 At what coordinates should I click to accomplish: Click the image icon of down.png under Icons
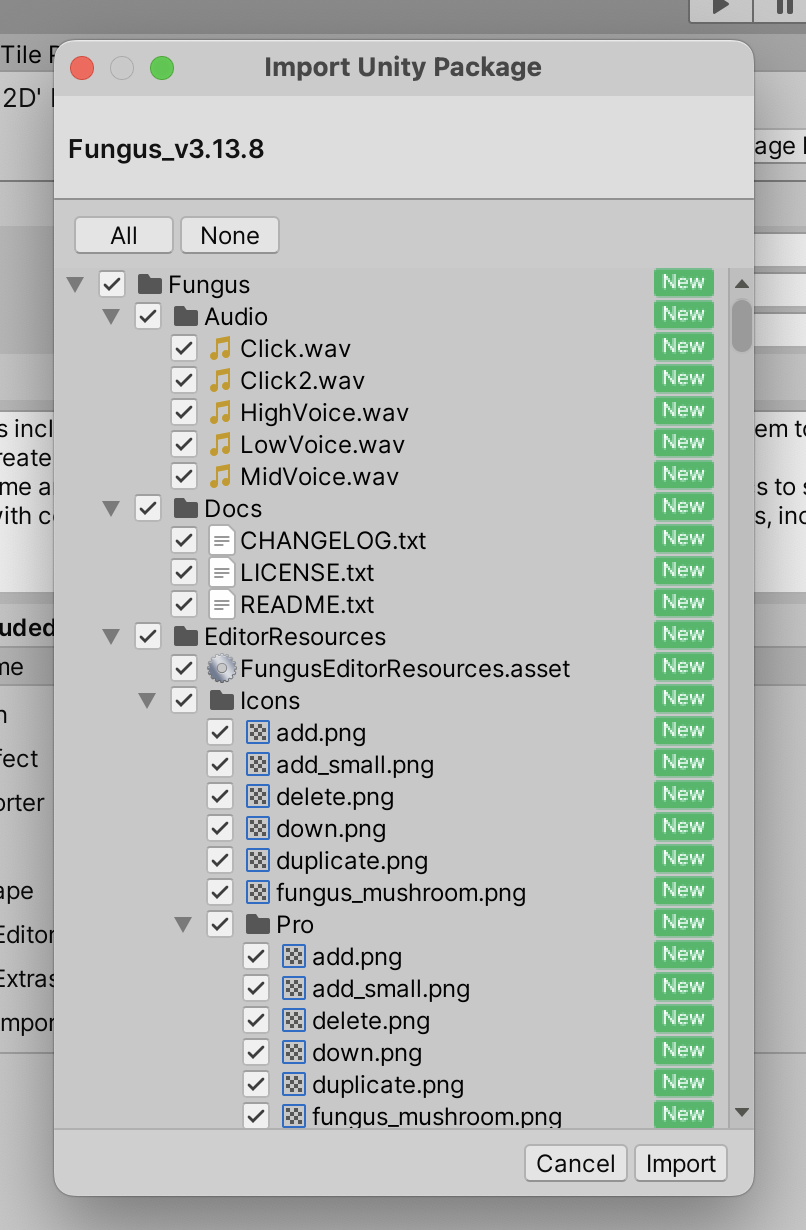point(257,829)
